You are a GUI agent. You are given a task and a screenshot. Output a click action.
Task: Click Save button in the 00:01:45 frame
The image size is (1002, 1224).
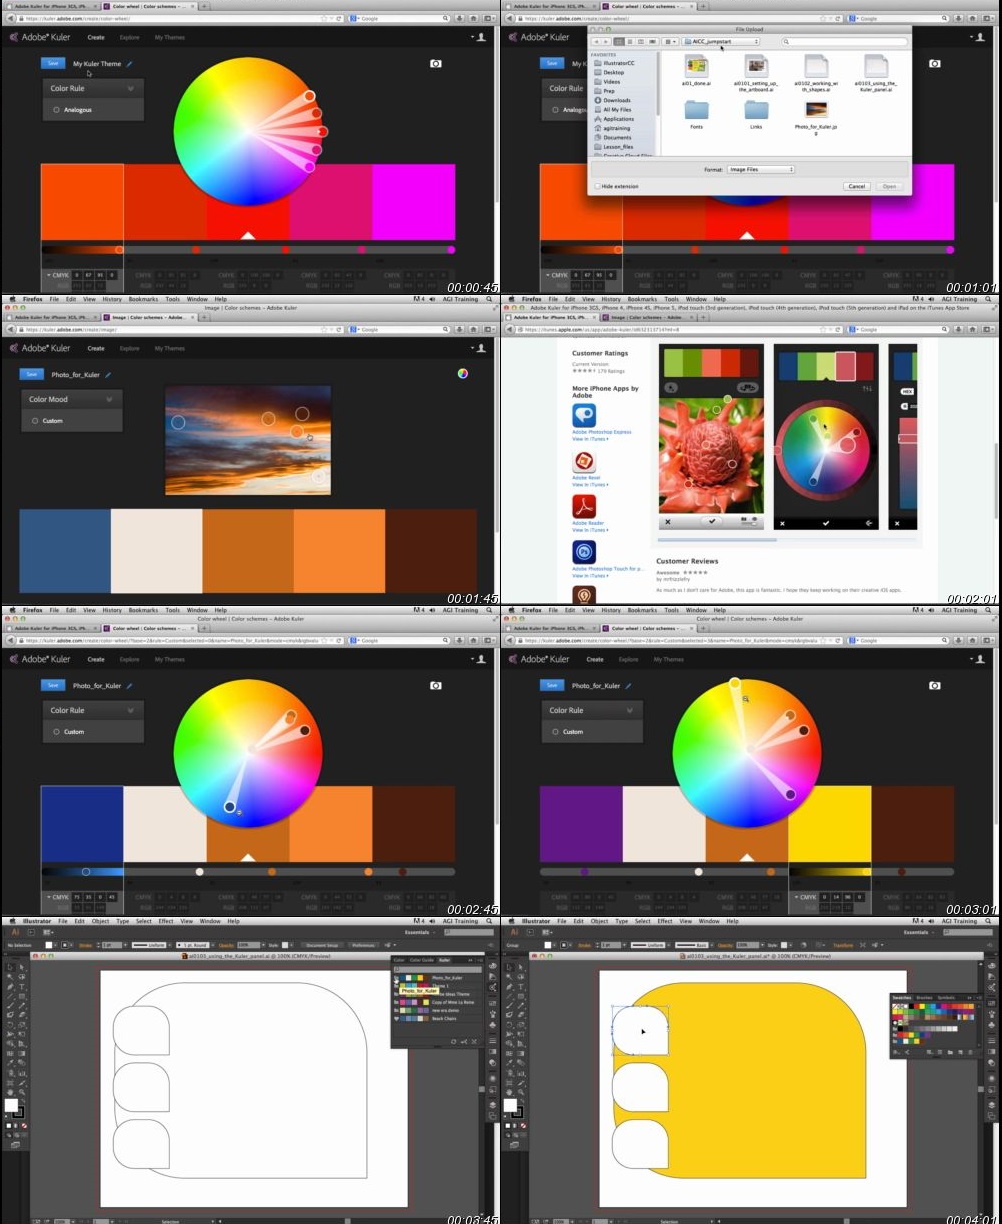pos(31,375)
